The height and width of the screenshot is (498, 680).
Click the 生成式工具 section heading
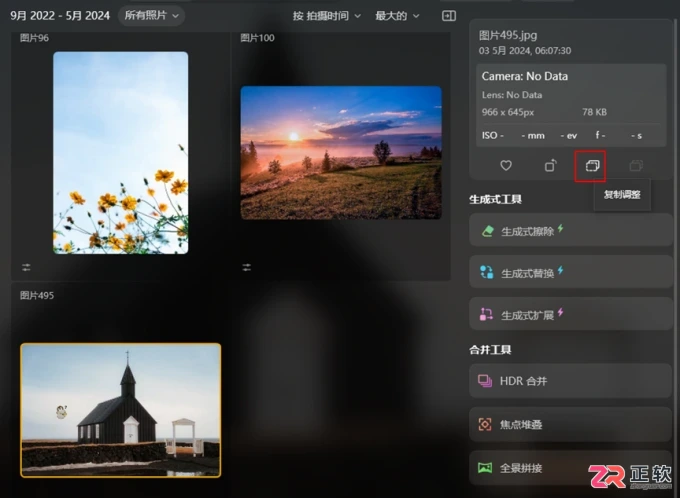tap(495, 200)
